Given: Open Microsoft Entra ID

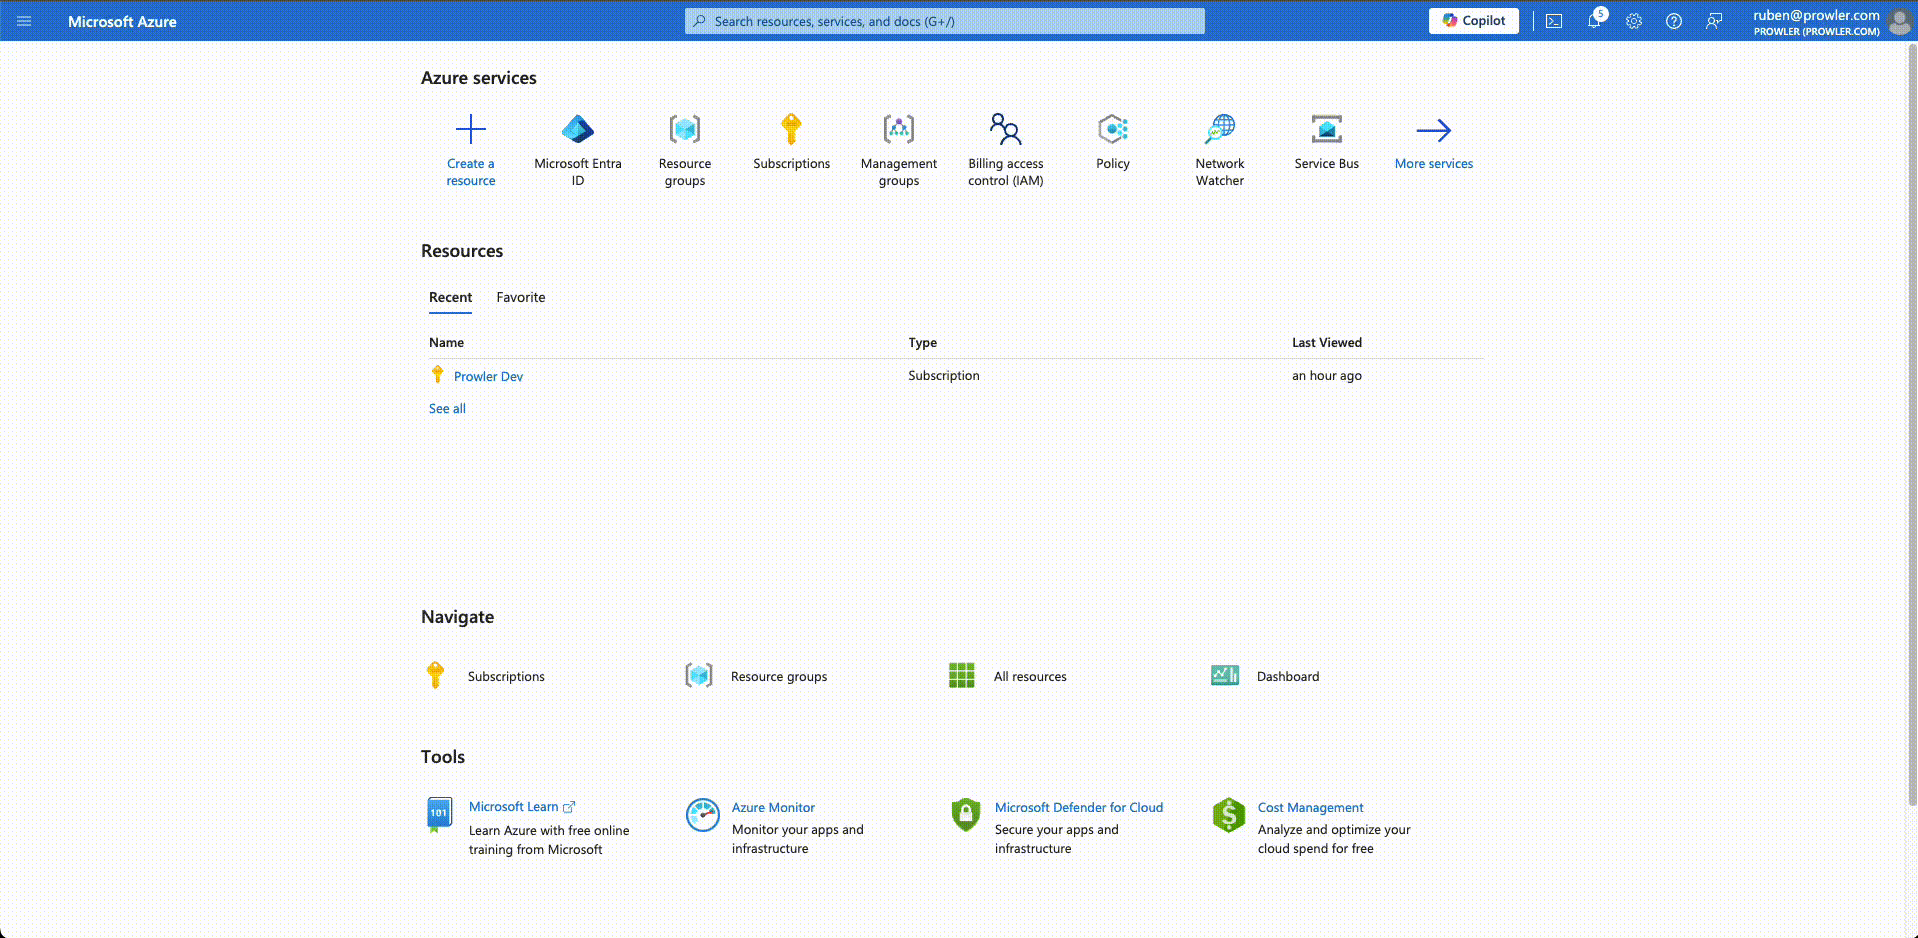Looking at the screenshot, I should 577,130.
